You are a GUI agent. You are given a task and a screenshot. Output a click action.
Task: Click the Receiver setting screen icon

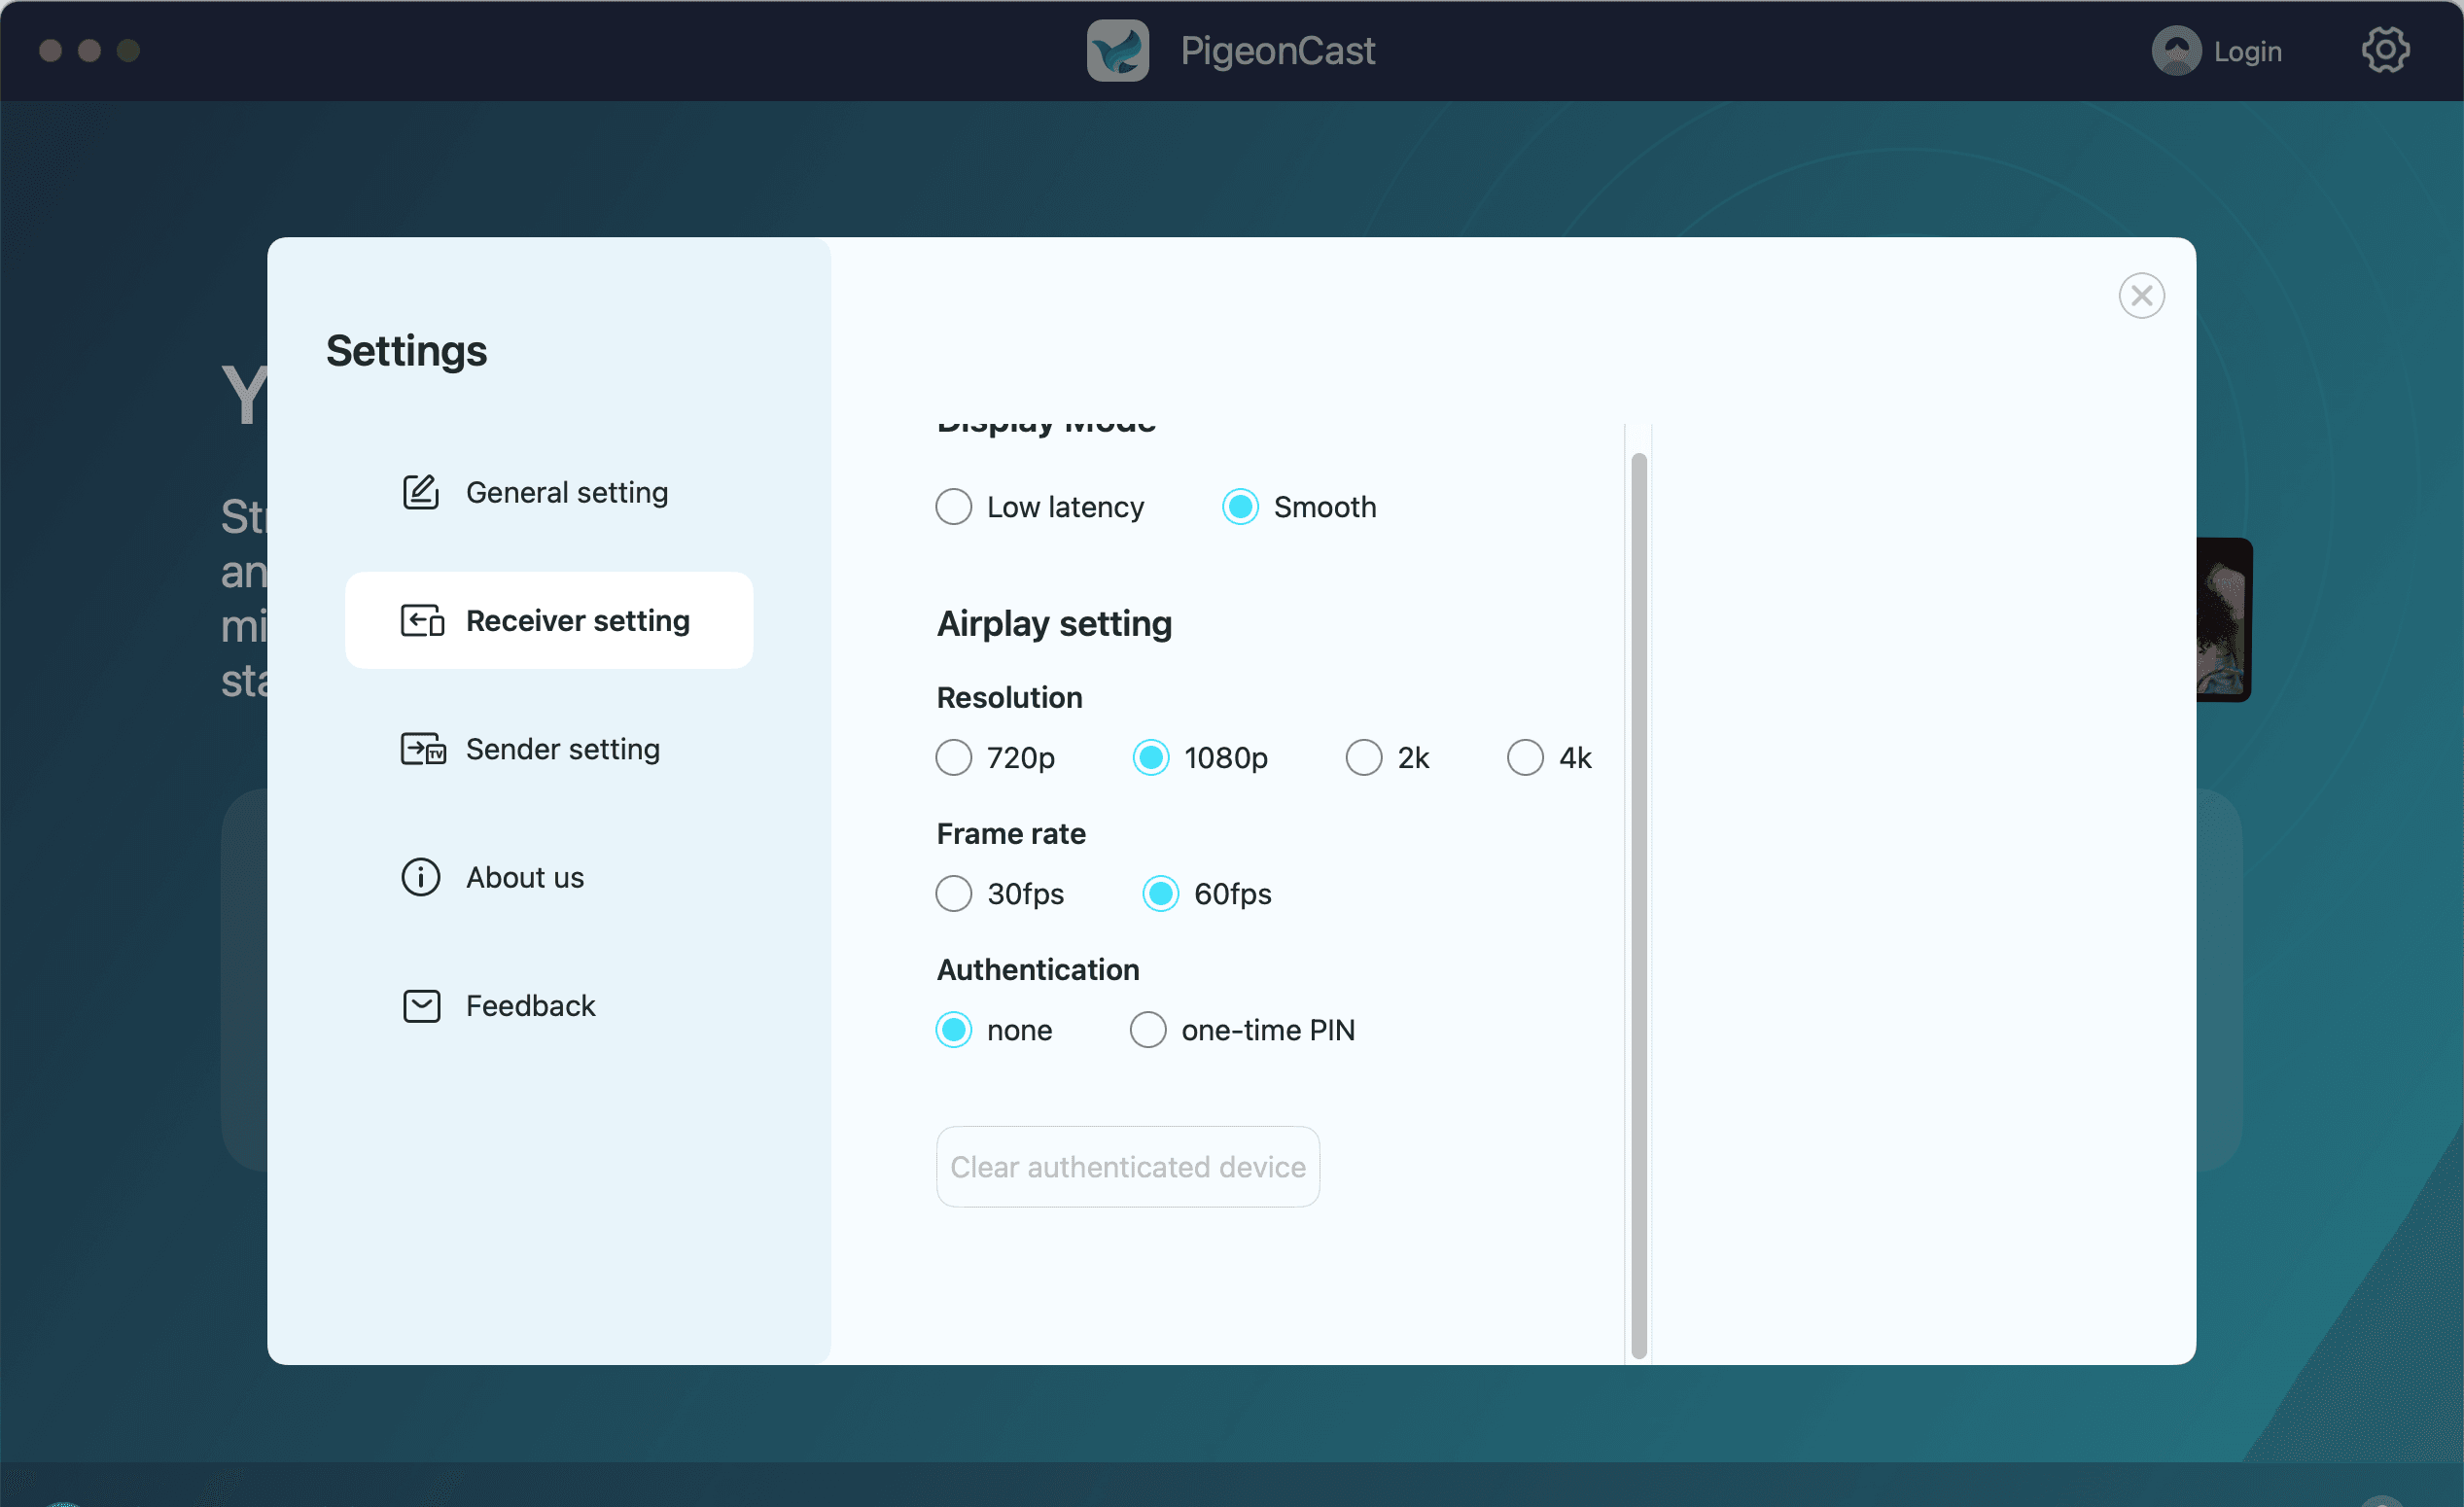point(422,620)
